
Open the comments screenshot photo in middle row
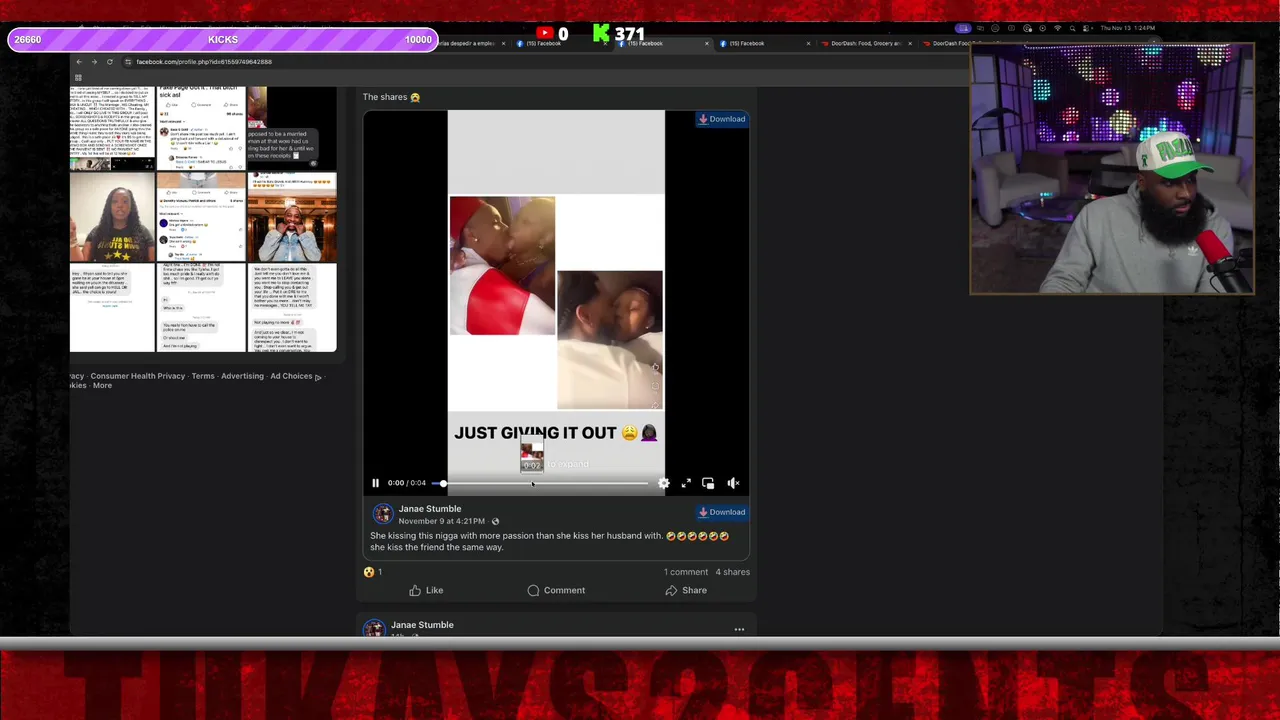pyautogui.click(x=201, y=217)
